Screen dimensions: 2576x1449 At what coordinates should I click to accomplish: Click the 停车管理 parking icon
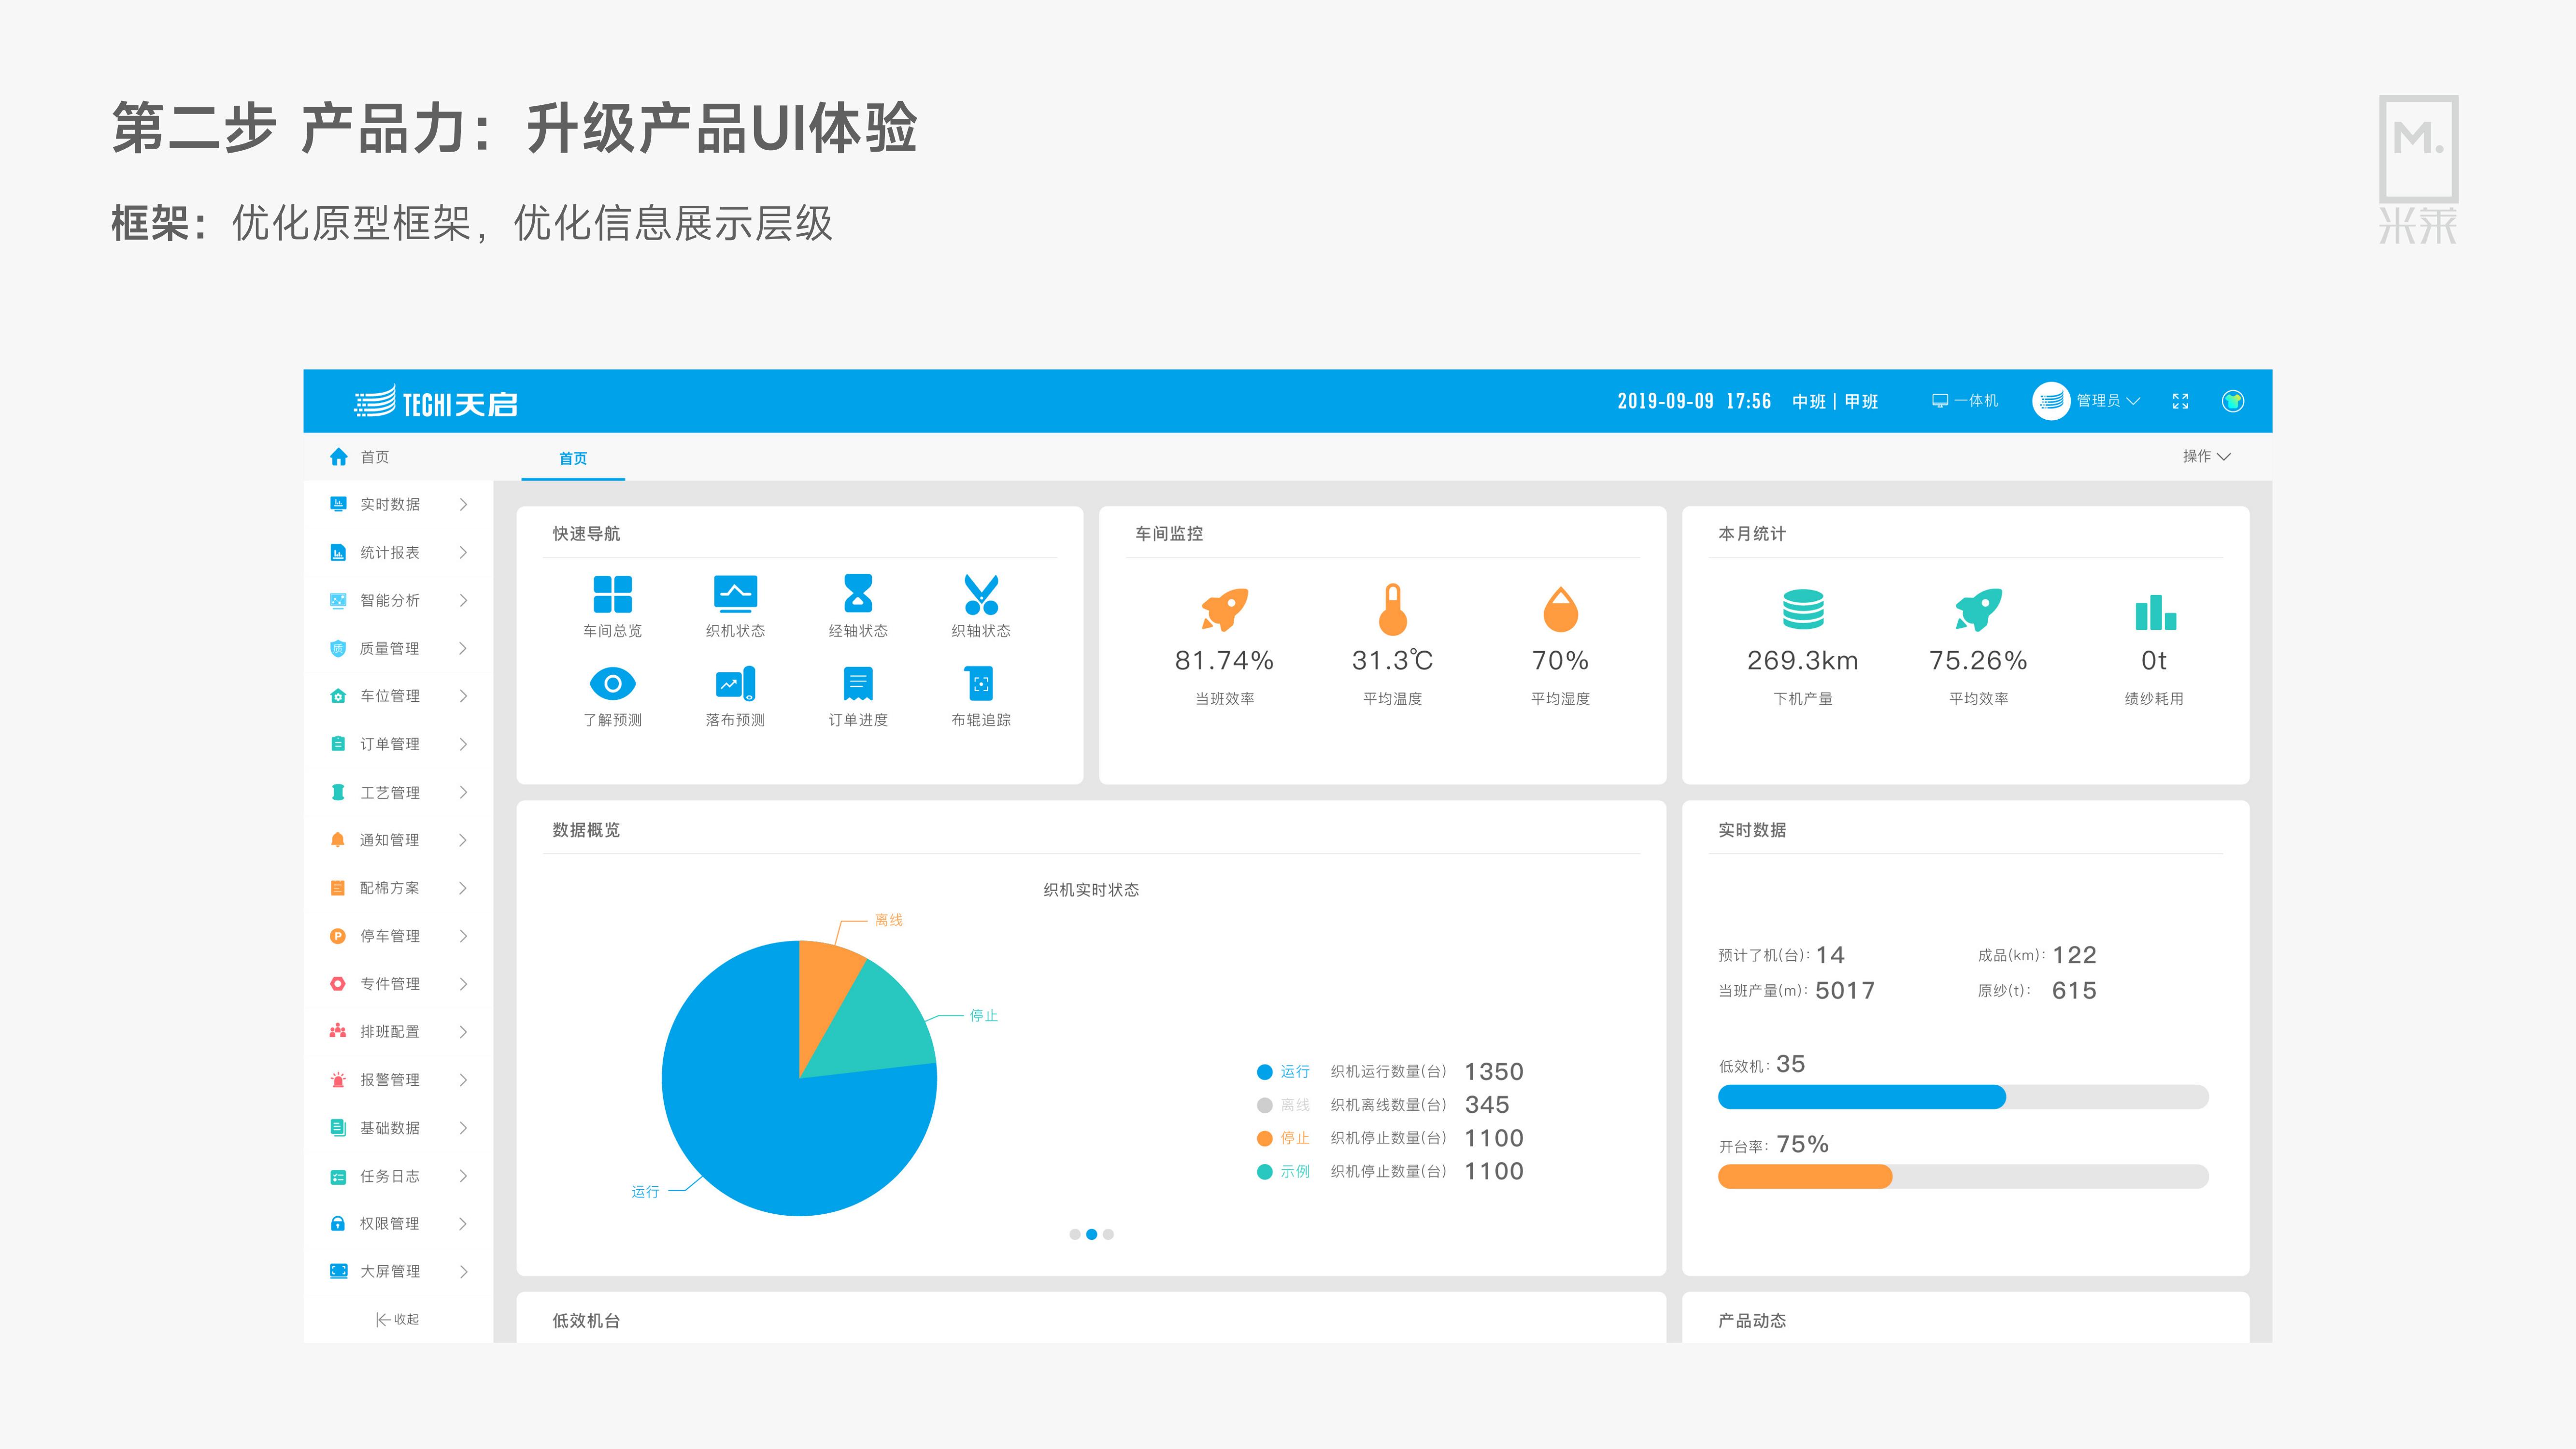point(338,936)
